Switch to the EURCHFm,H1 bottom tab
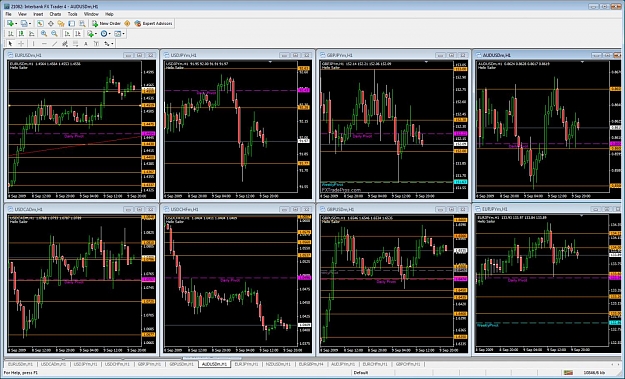The image size is (625, 379). coord(375,364)
